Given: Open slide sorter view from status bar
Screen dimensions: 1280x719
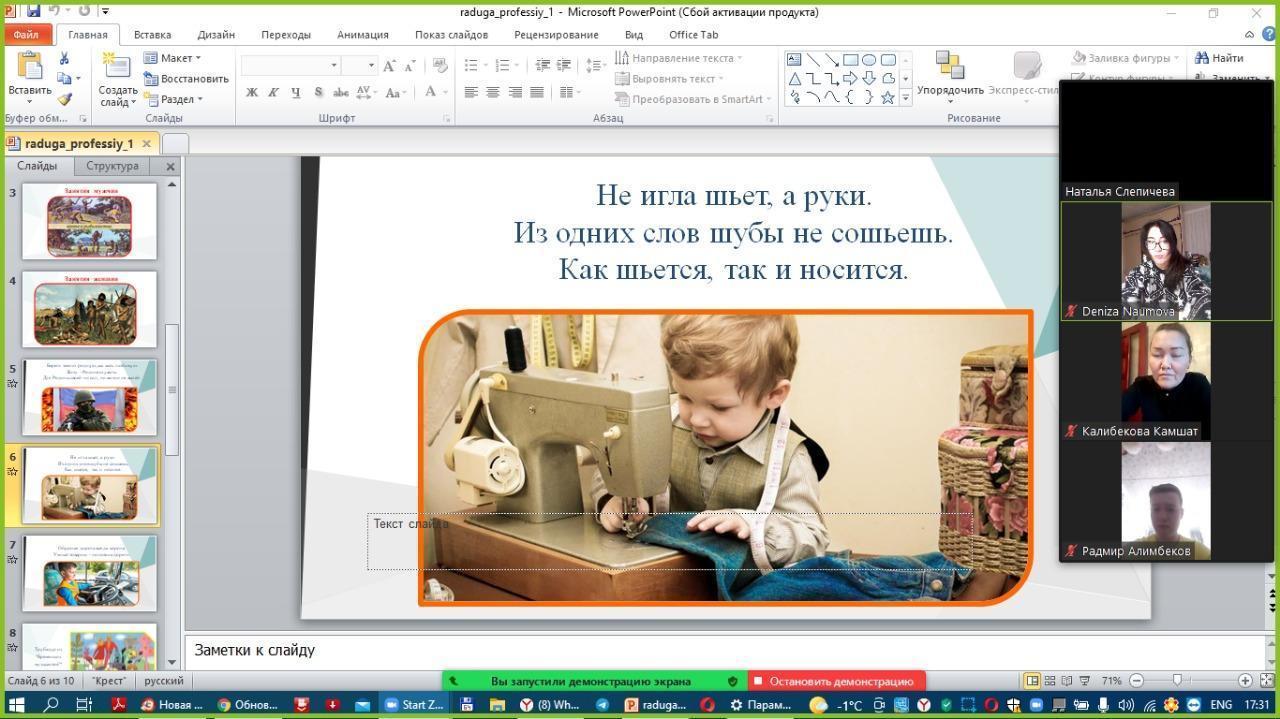Looking at the screenshot, I should [1050, 681].
